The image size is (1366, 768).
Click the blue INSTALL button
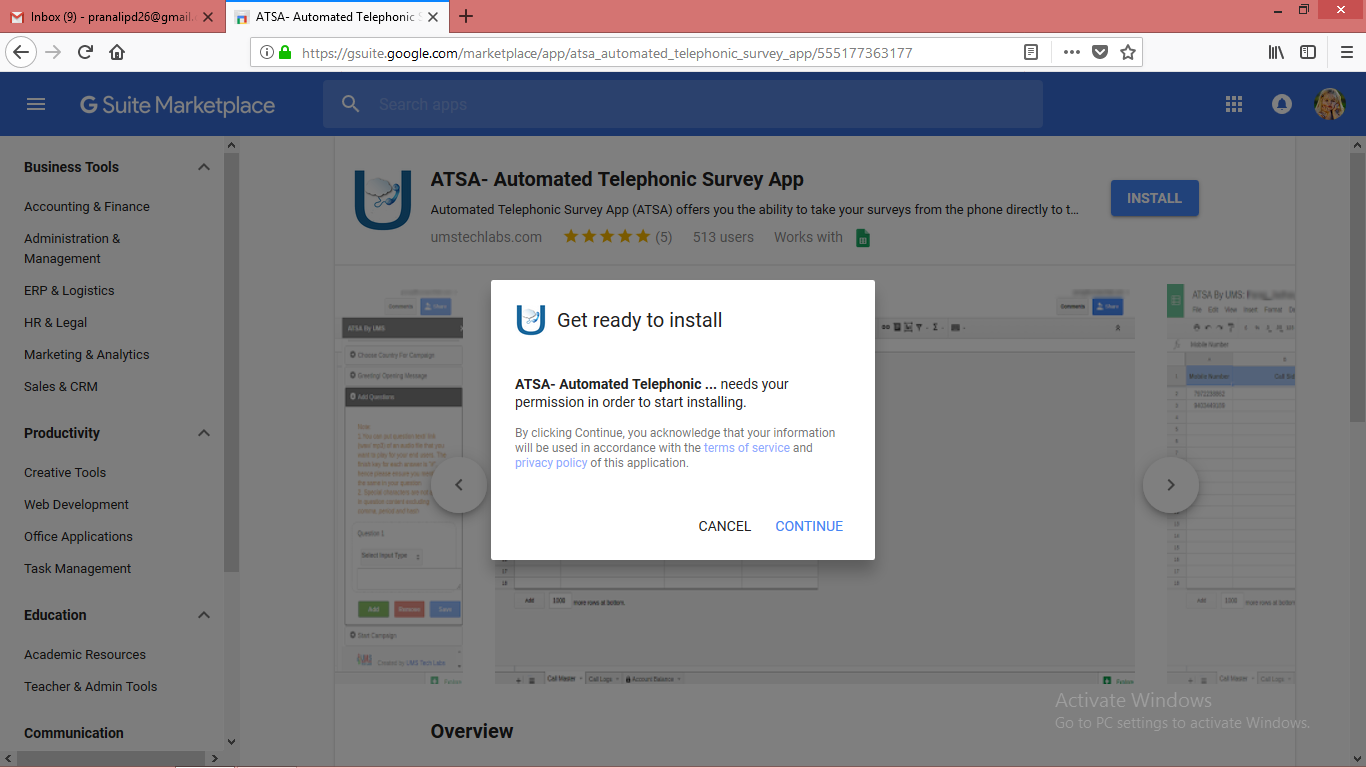(1155, 198)
